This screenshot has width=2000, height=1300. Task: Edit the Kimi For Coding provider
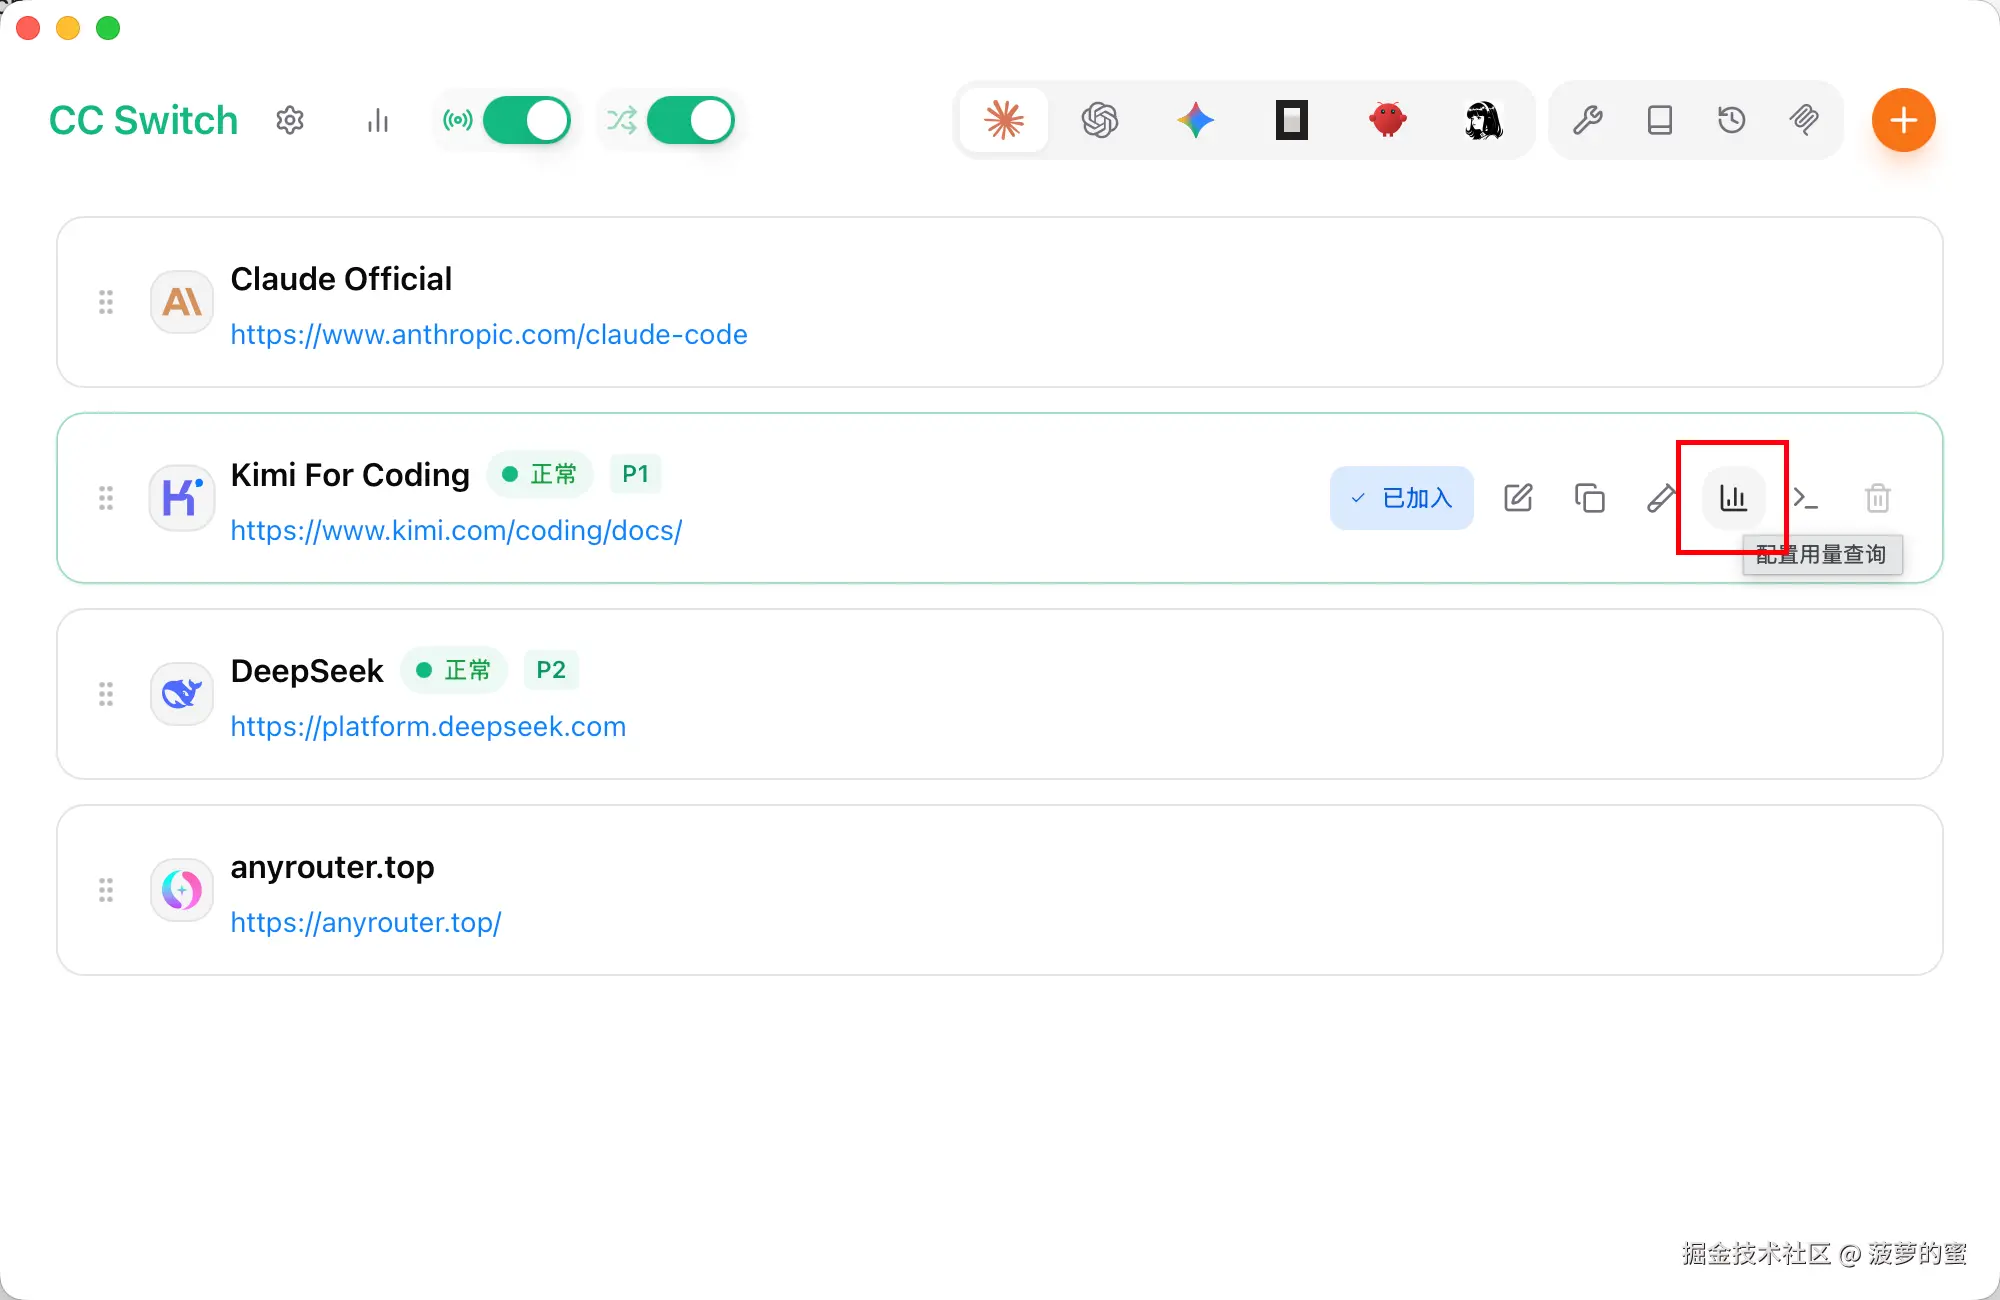1517,498
